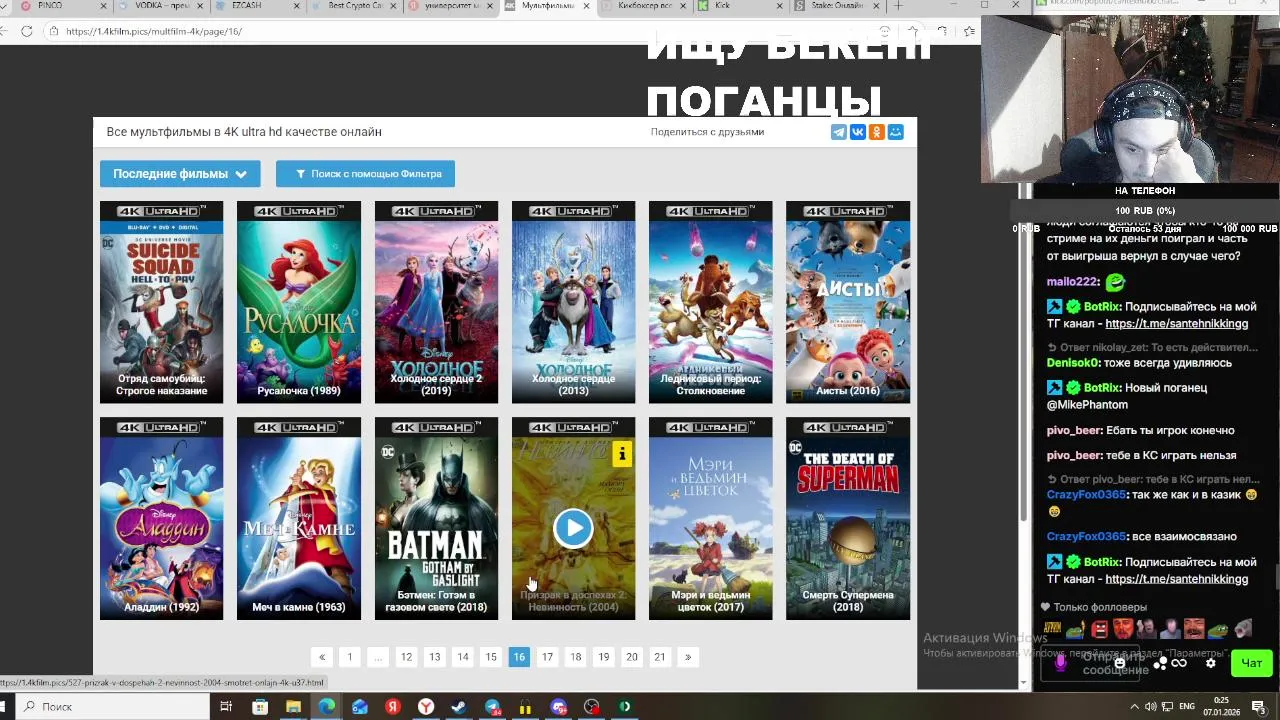Open Microsoft Edge from taskbar
This screenshot has height=720, width=1280.
coord(326,707)
